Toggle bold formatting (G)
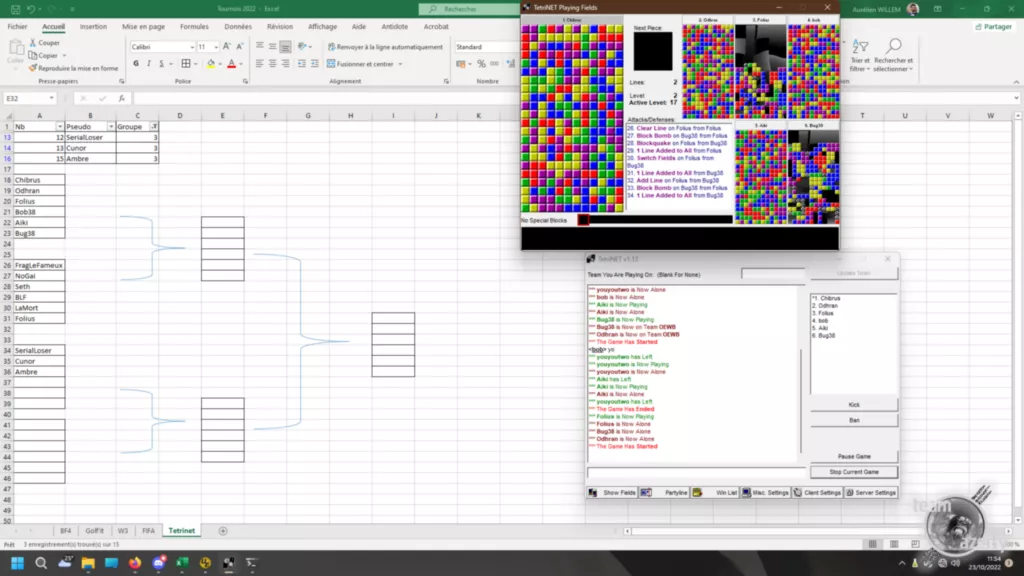Image resolution: width=1024 pixels, height=576 pixels. [x=136, y=64]
